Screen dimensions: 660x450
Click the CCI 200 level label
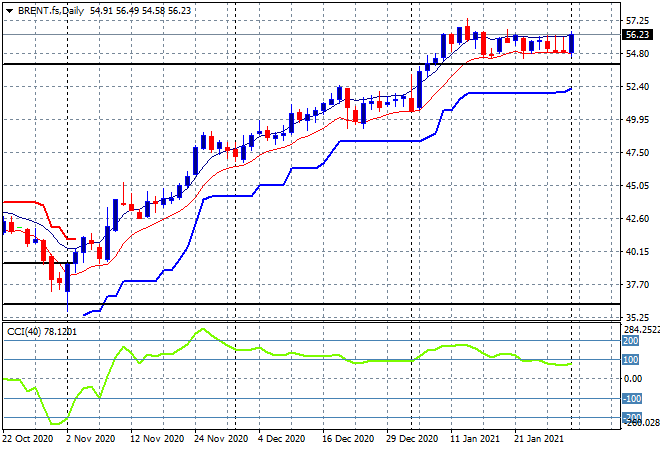tap(633, 341)
